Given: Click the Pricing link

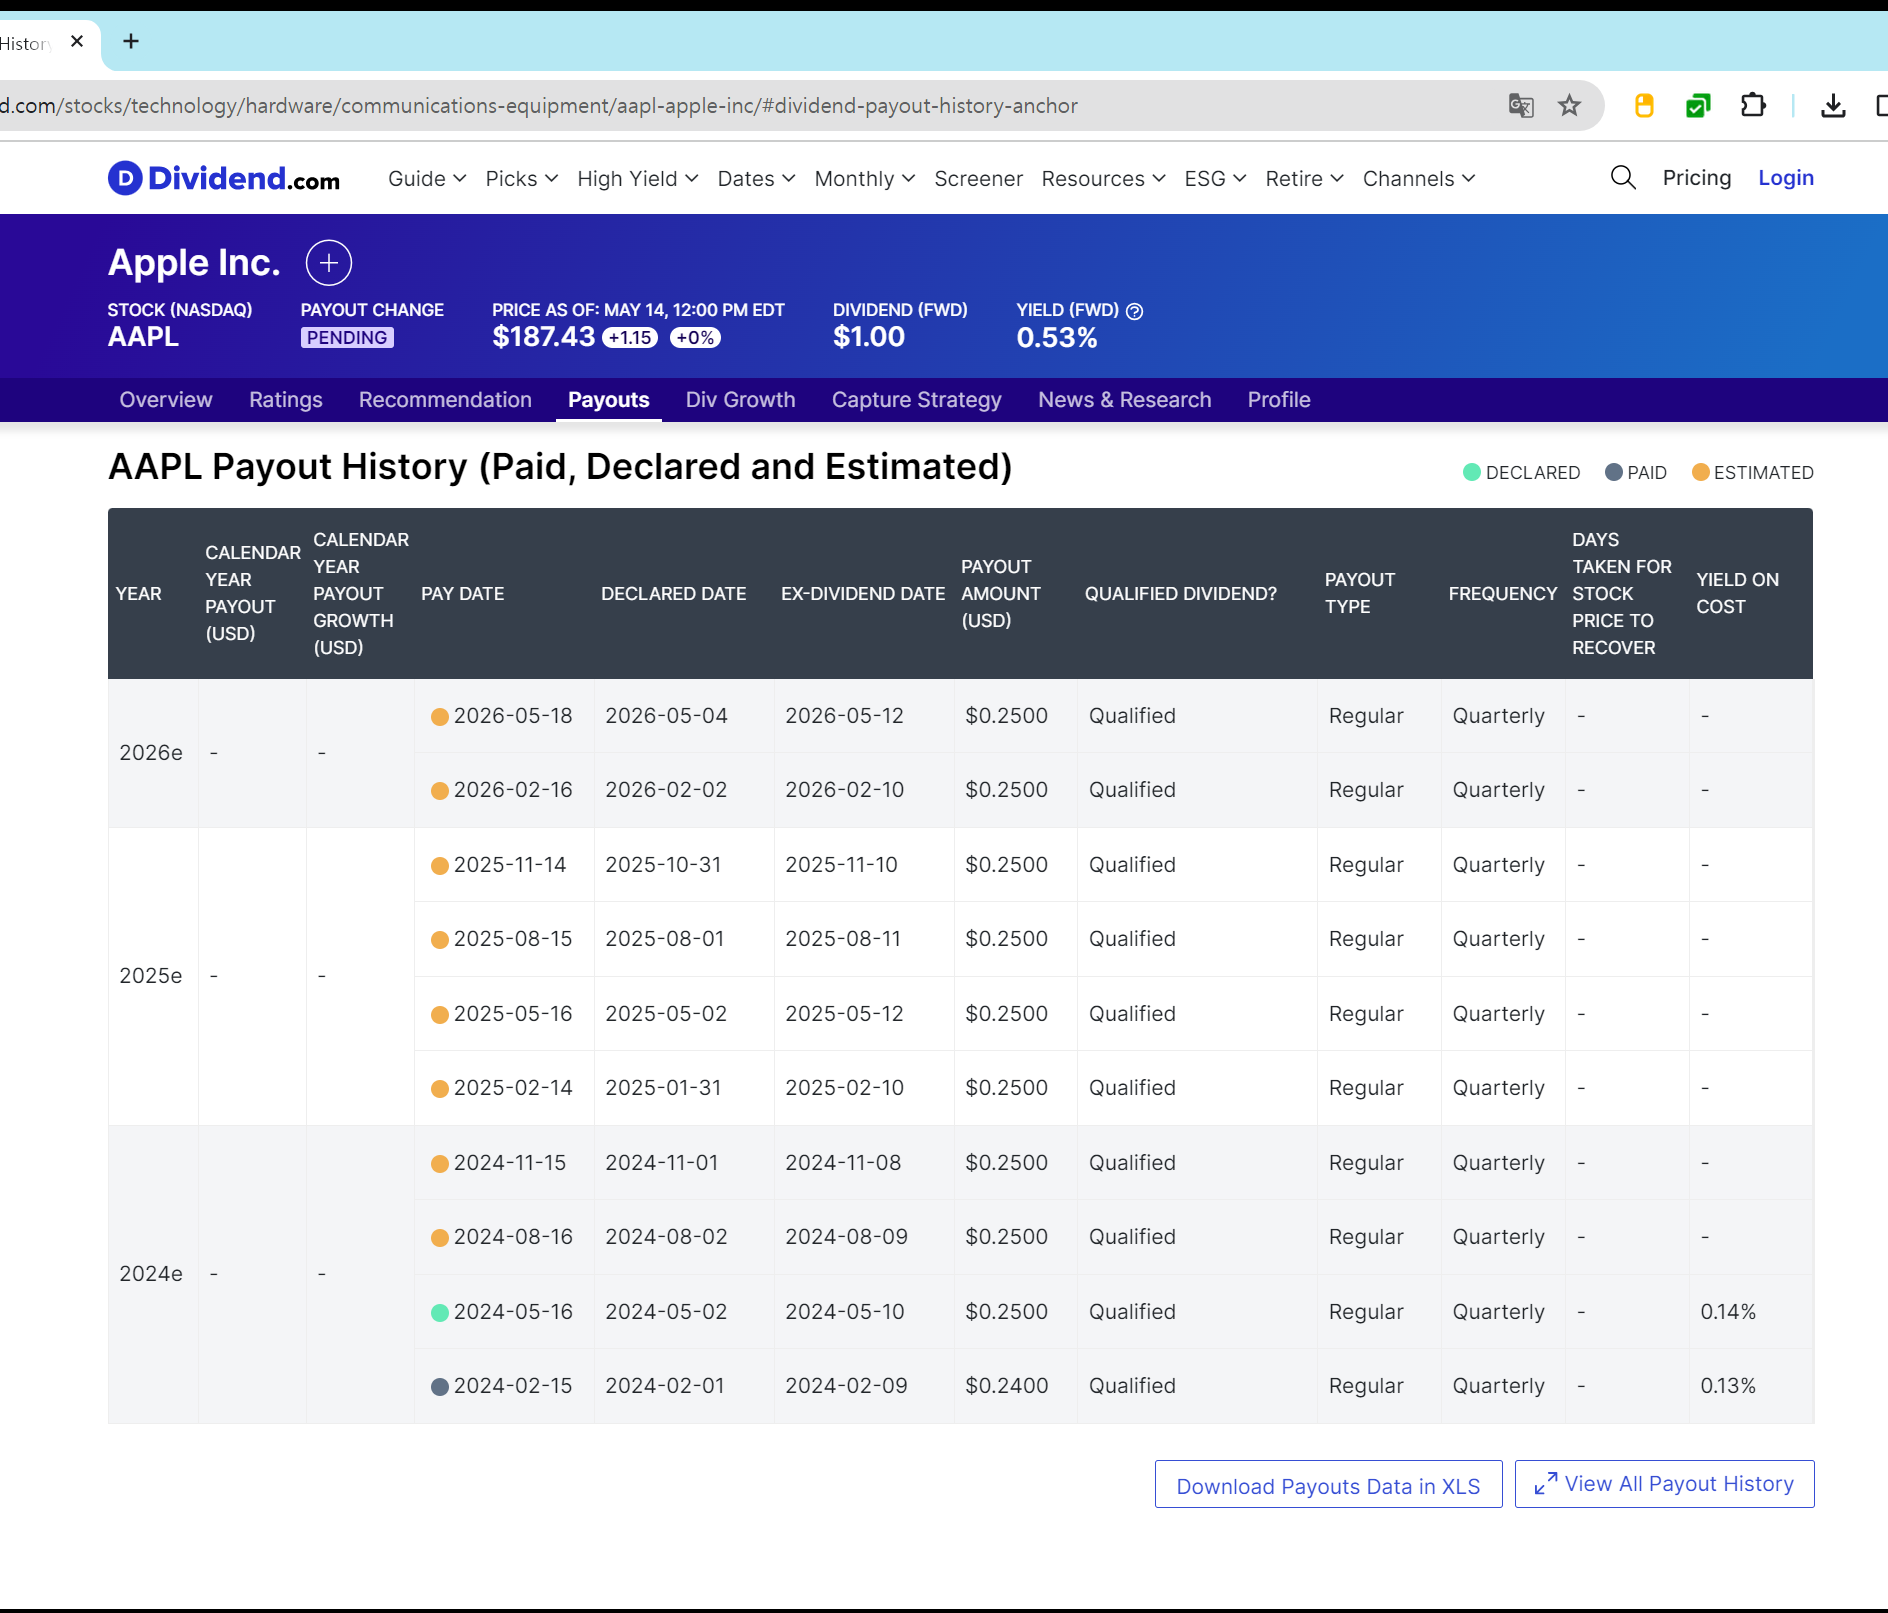Looking at the screenshot, I should click(1697, 178).
